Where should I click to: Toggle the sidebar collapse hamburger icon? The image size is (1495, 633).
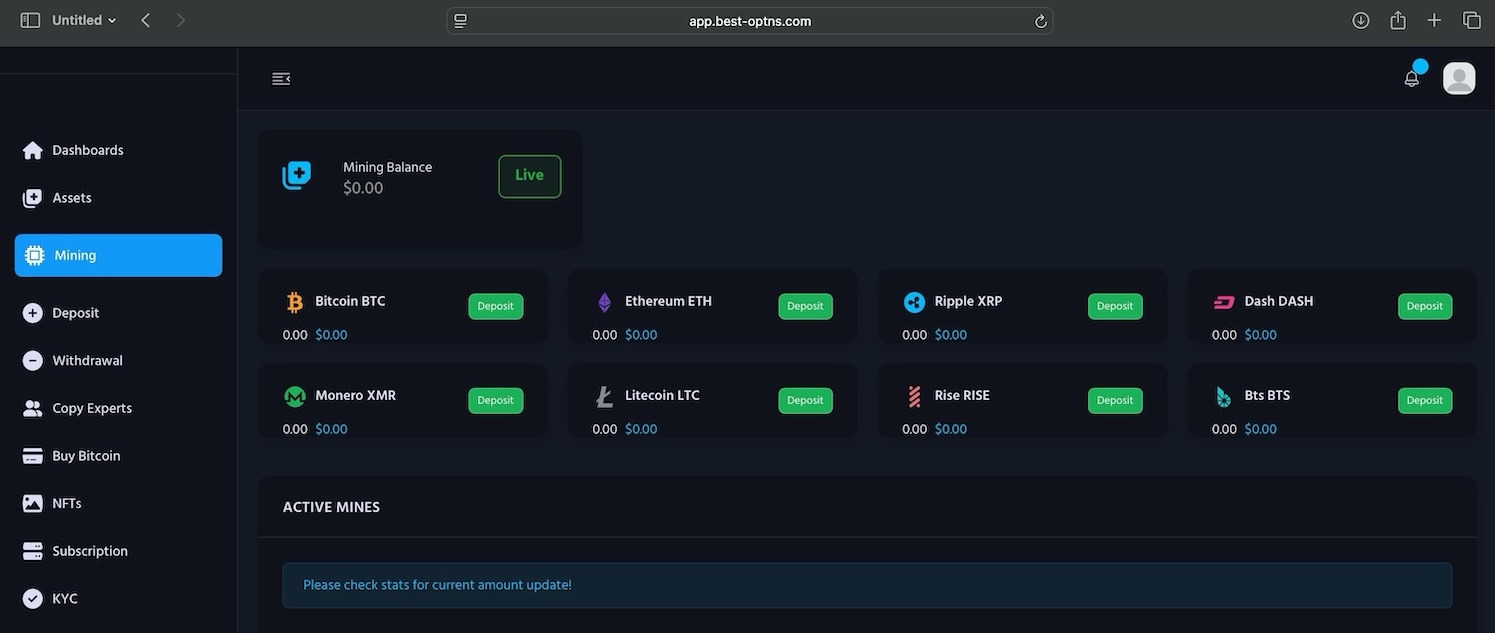point(281,79)
